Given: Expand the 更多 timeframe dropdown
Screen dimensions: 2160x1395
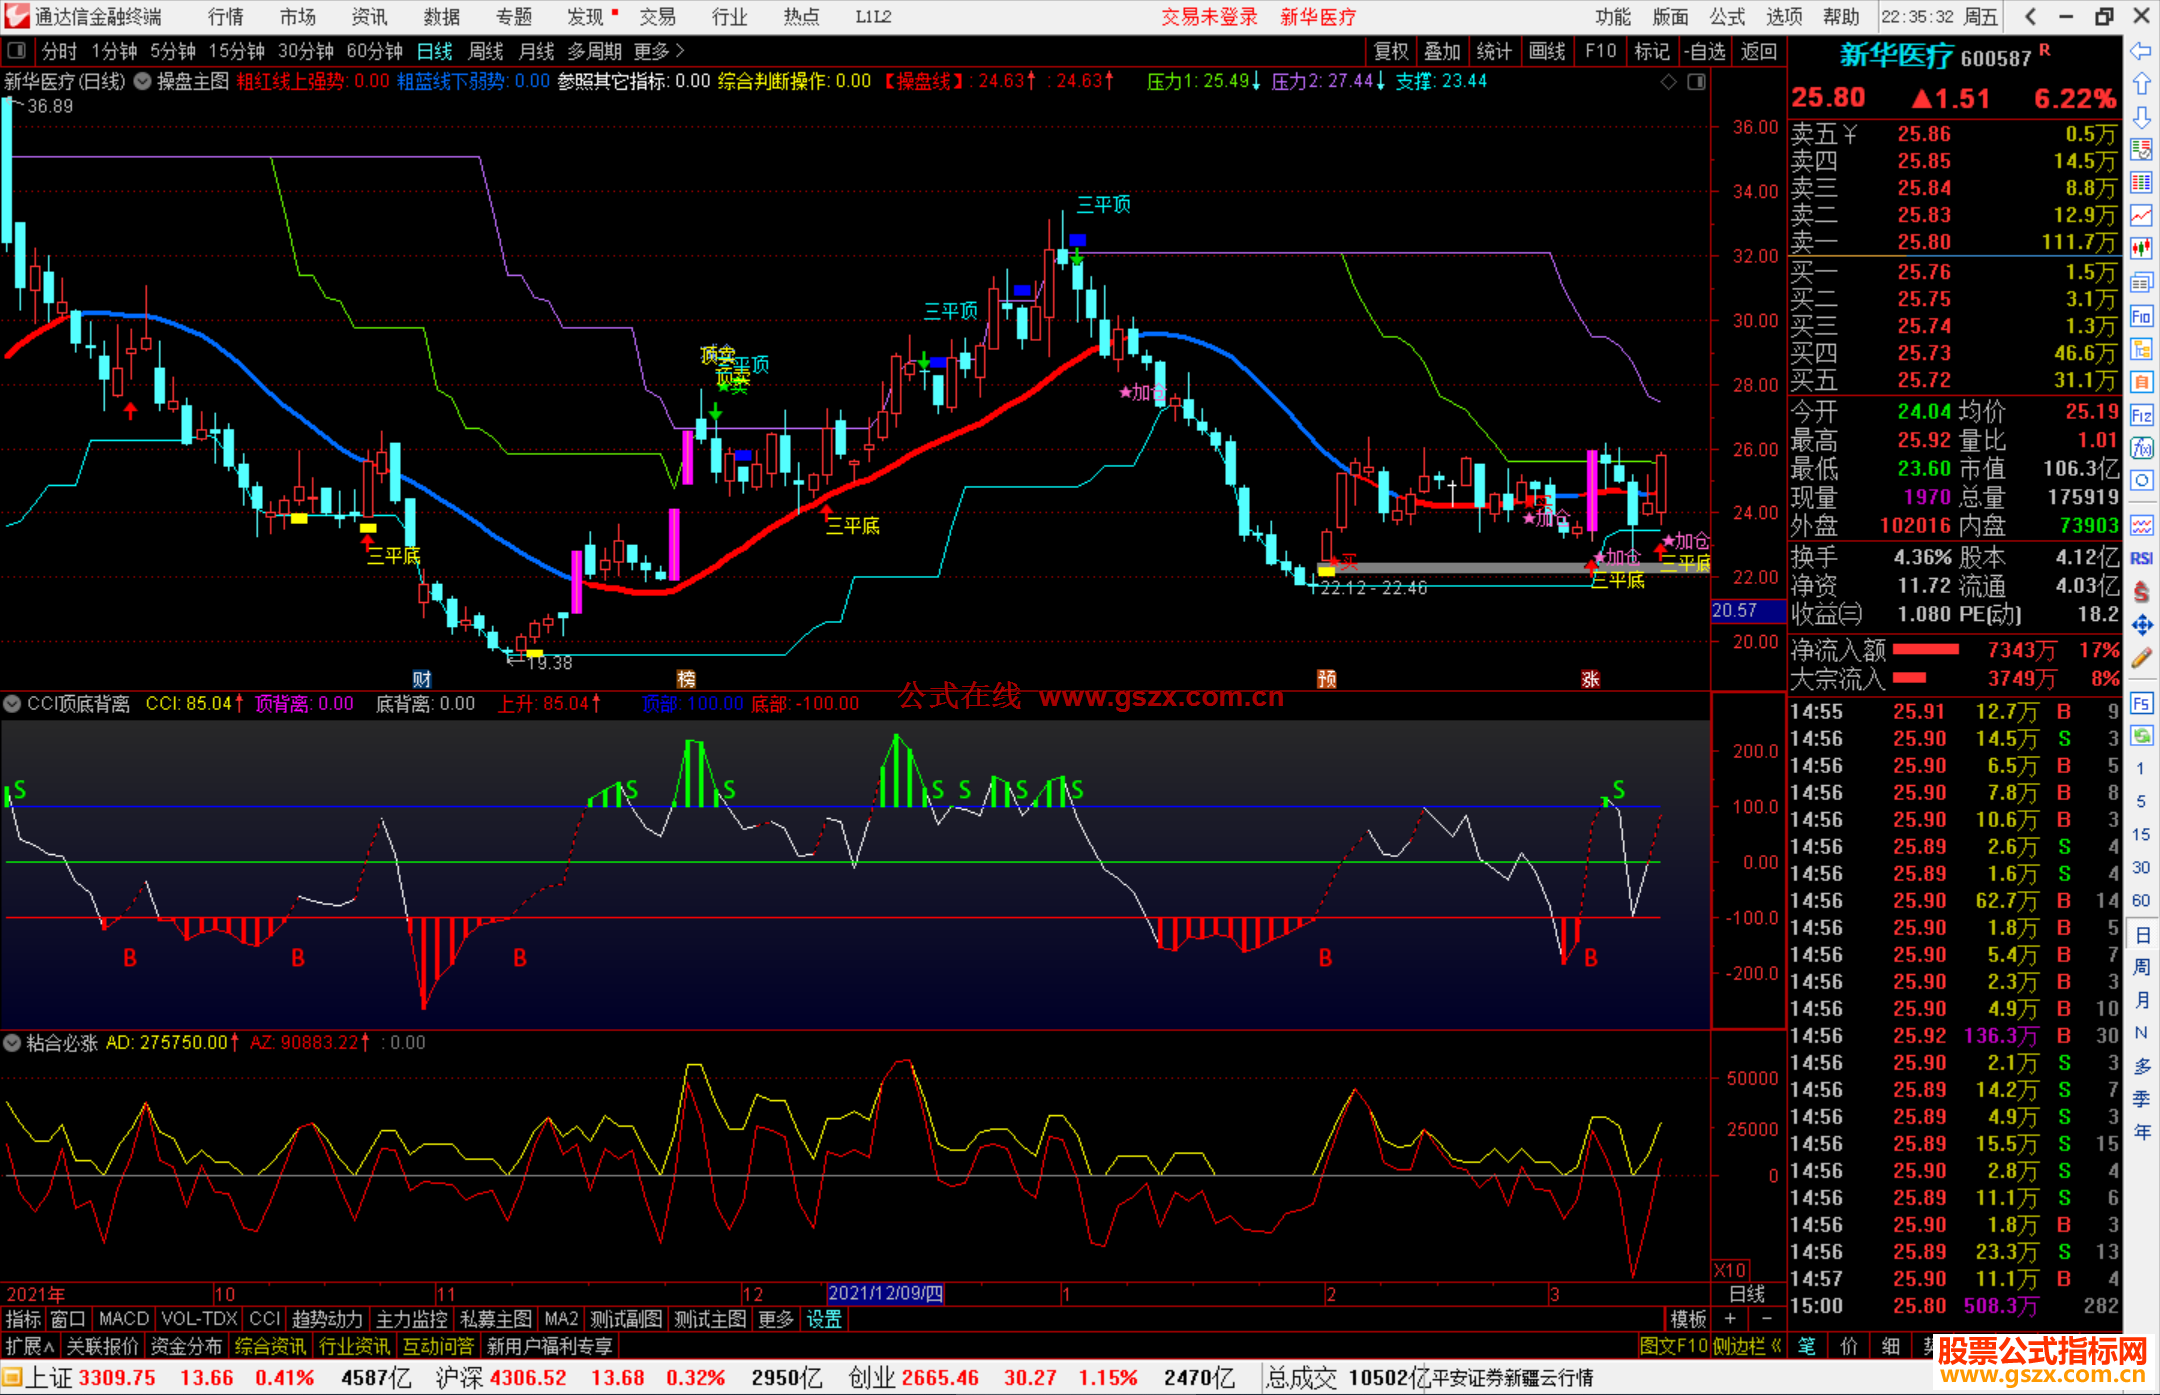Looking at the screenshot, I should pos(659,51).
